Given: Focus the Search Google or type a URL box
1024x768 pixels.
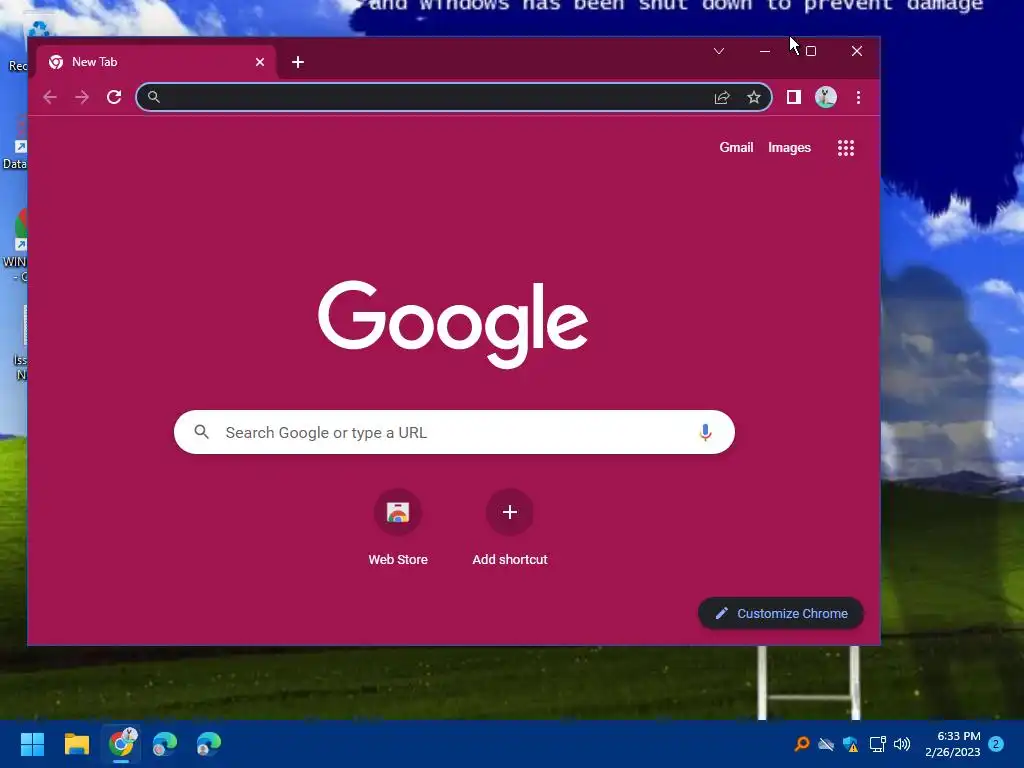Looking at the screenshot, I should [455, 432].
